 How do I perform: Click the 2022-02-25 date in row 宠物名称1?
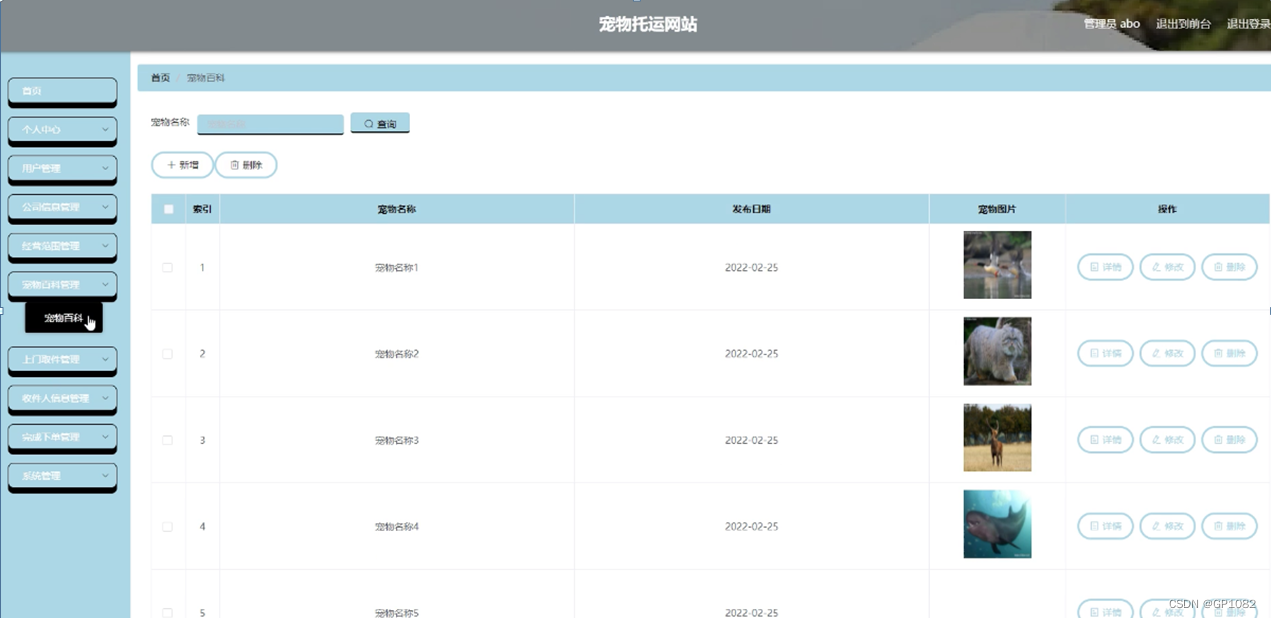(751, 268)
